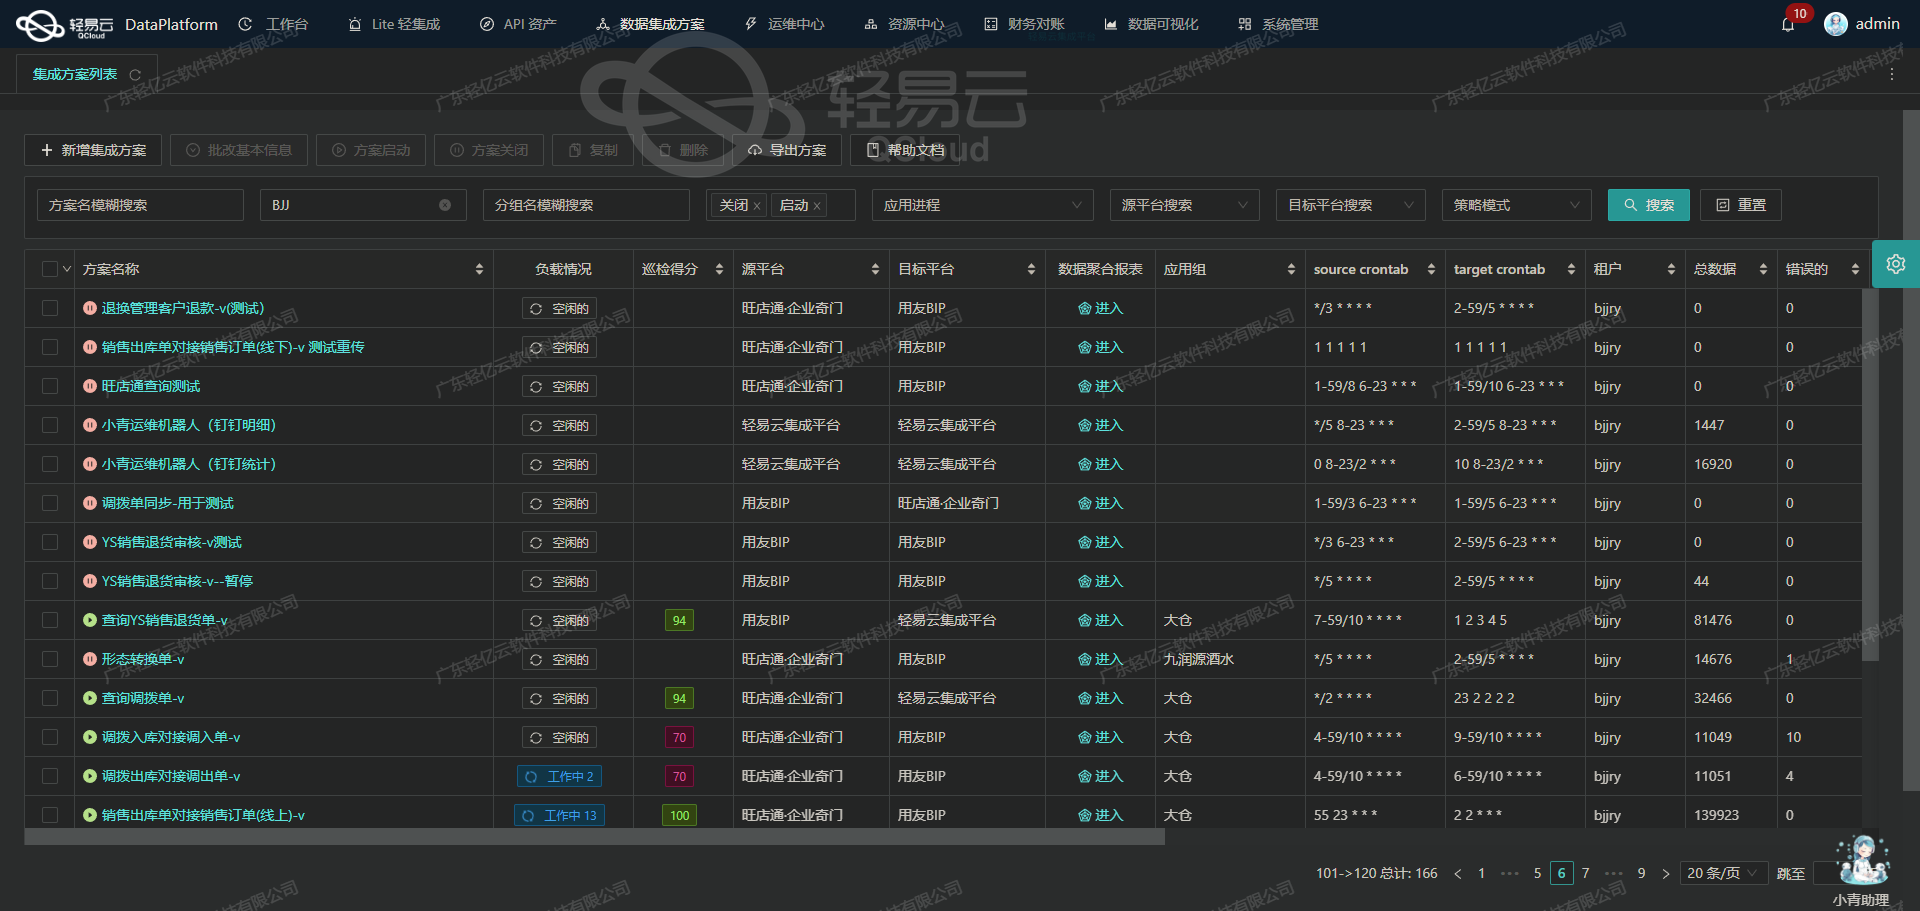Screen dimensions: 1920x911
Task: Open the table settings gear
Action: tap(1895, 264)
